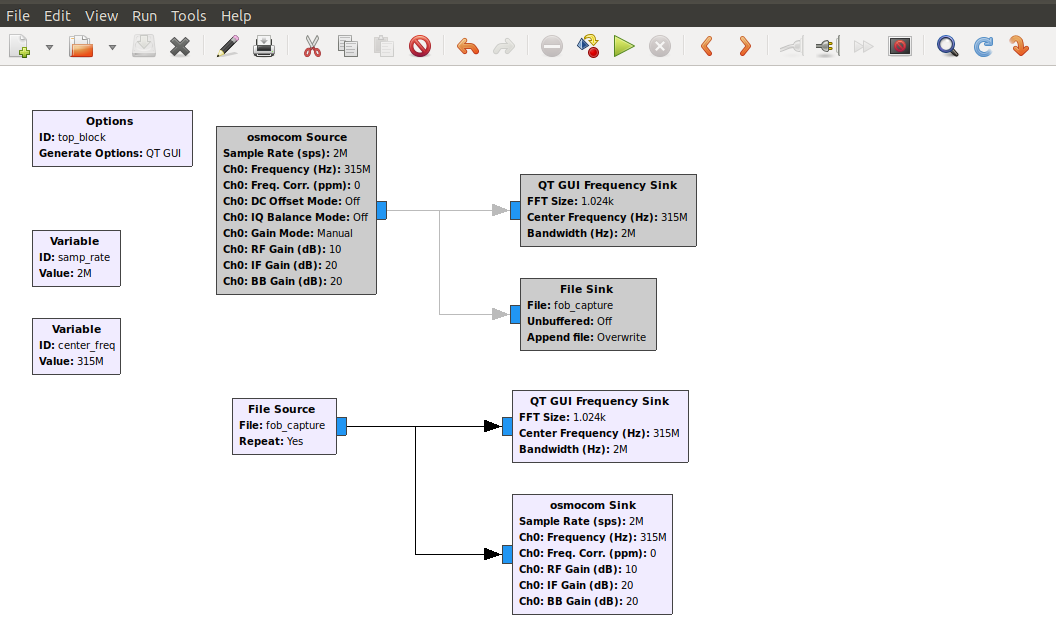This screenshot has width=1056, height=636.
Task: Select the enabled QT GUI Frequency Sink block
Action: tap(600, 426)
